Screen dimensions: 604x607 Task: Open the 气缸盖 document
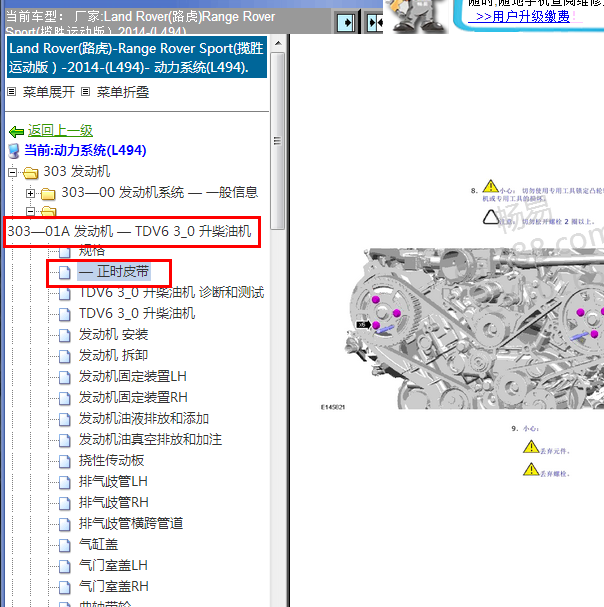[98, 544]
